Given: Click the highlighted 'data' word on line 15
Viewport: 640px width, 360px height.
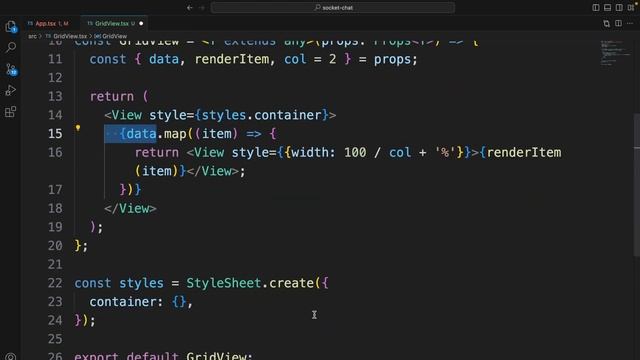Looking at the screenshot, I should (x=141, y=133).
